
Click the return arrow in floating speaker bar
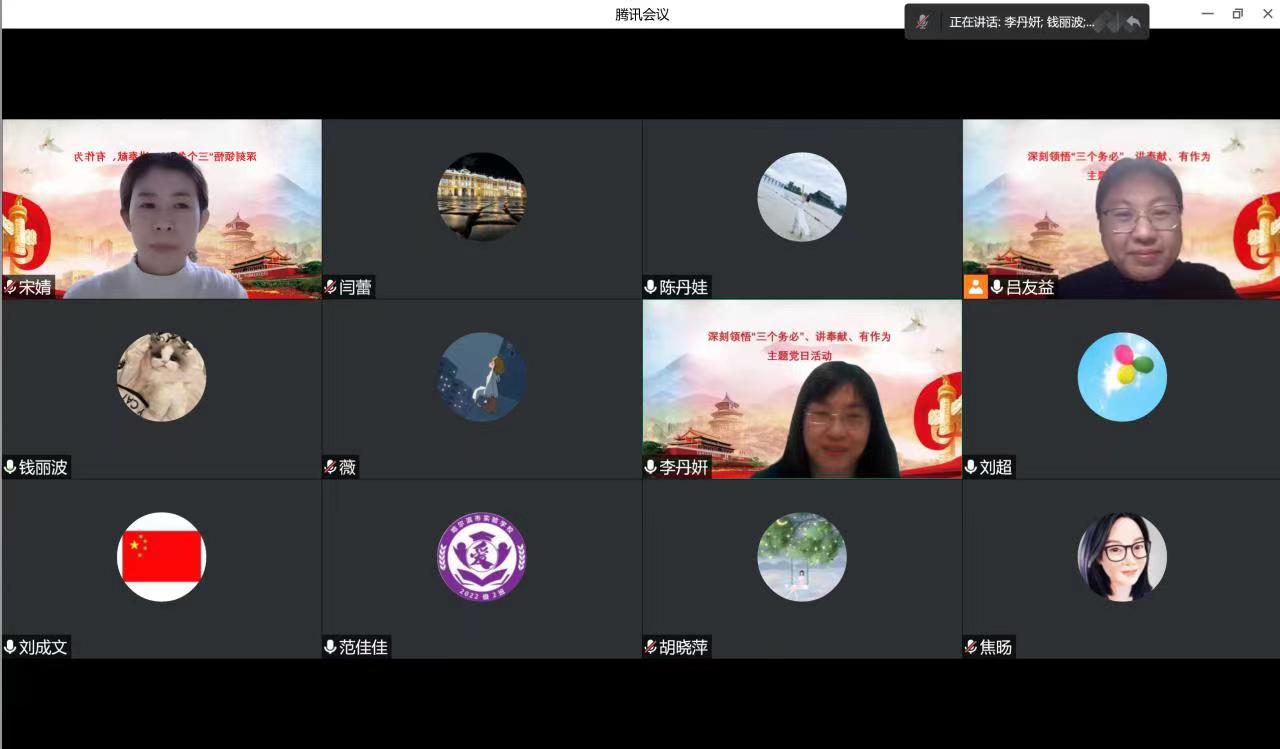click(1132, 22)
